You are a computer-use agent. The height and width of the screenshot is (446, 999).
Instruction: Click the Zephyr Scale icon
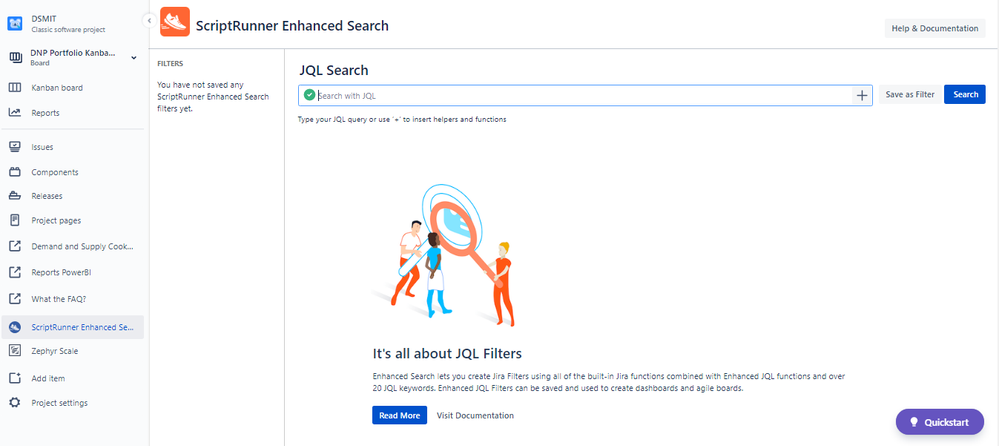tap(15, 350)
